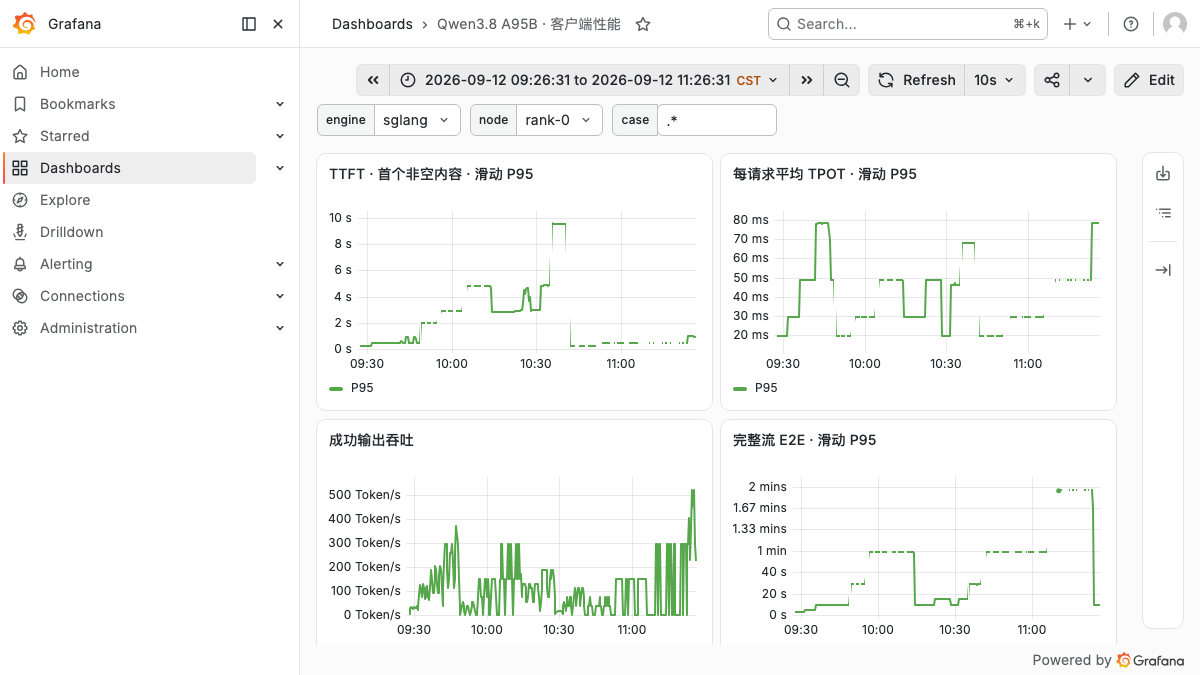Click the 成功输出吞吐 panel title

(x=371, y=440)
